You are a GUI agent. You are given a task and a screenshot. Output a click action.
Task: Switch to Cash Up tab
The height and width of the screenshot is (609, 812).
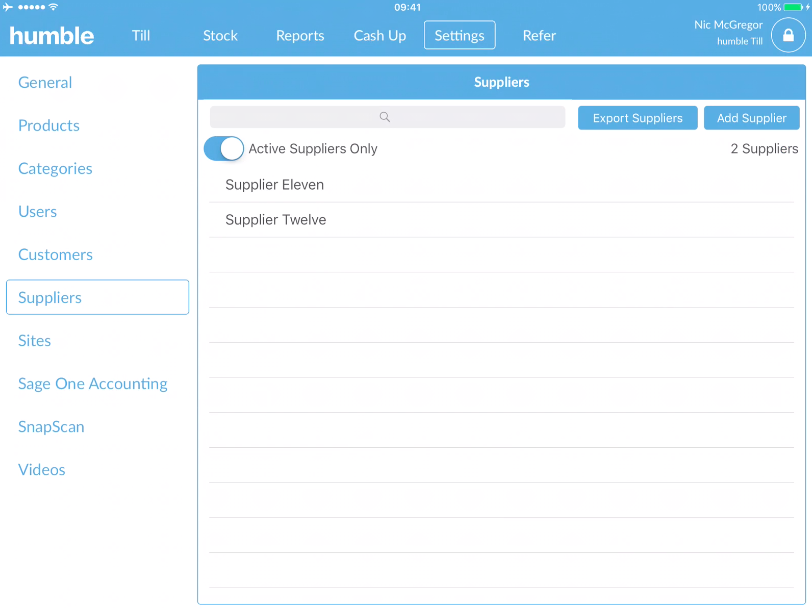coord(380,35)
